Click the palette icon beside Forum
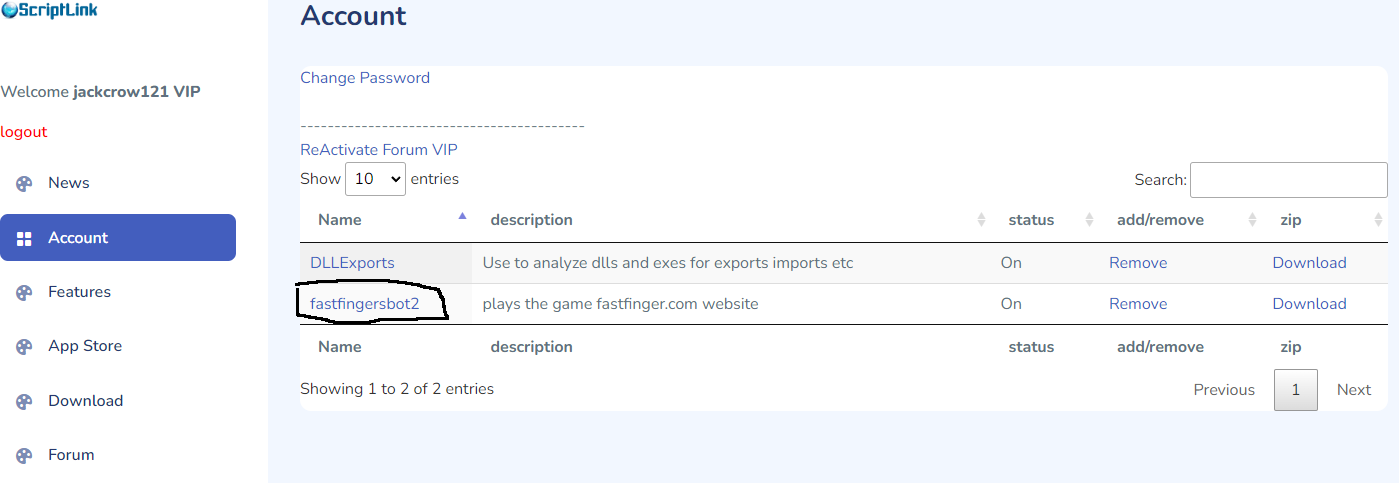This screenshot has width=1400, height=483. 24,455
